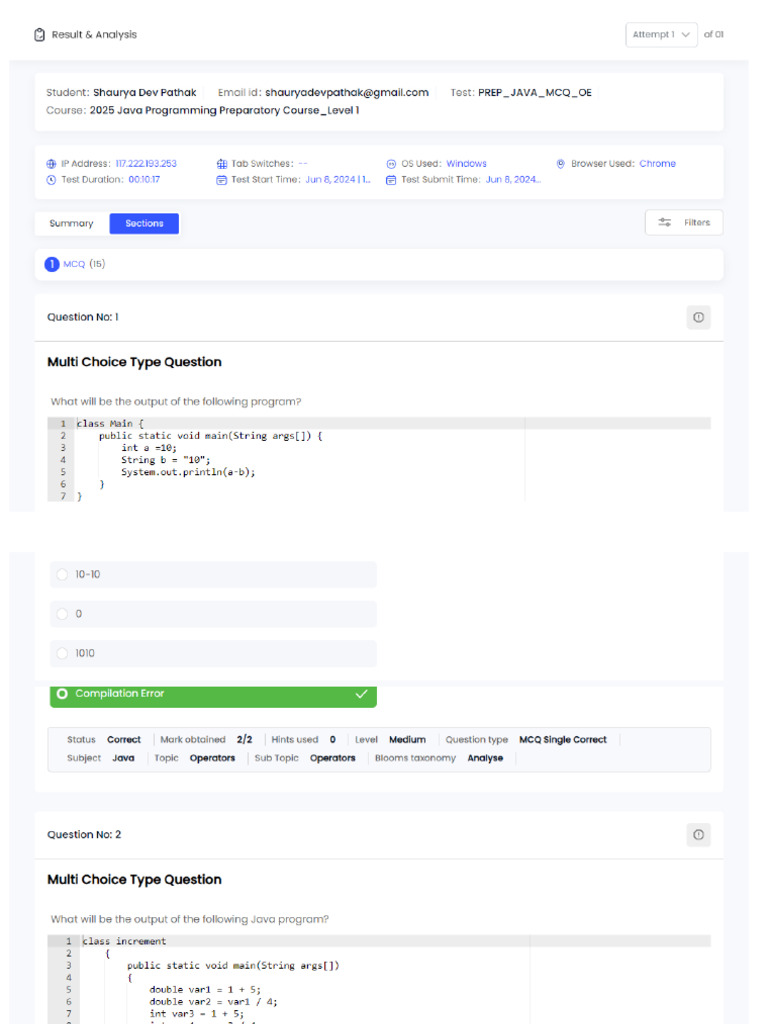Click the Question No: 1 heading
This screenshot has width=768, height=1024.
click(83, 317)
